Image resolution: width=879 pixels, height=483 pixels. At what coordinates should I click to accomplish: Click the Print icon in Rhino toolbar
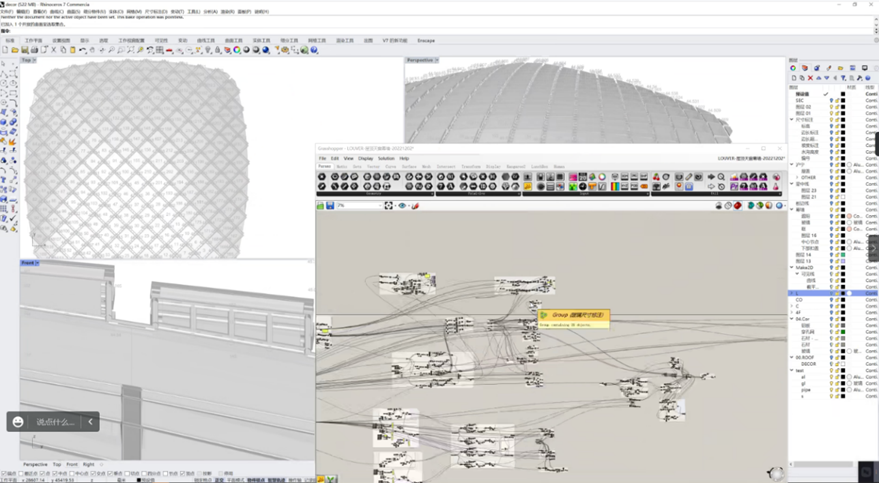click(x=33, y=49)
